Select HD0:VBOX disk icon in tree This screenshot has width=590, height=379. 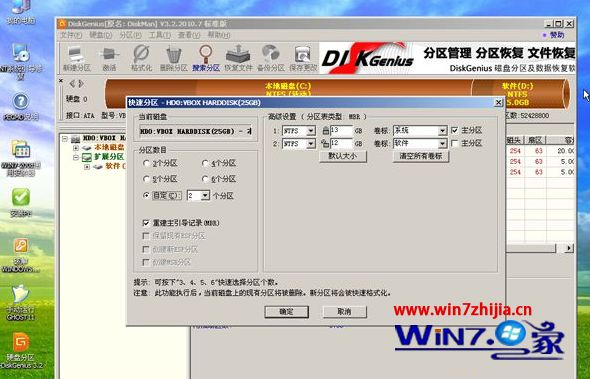(x=76, y=139)
